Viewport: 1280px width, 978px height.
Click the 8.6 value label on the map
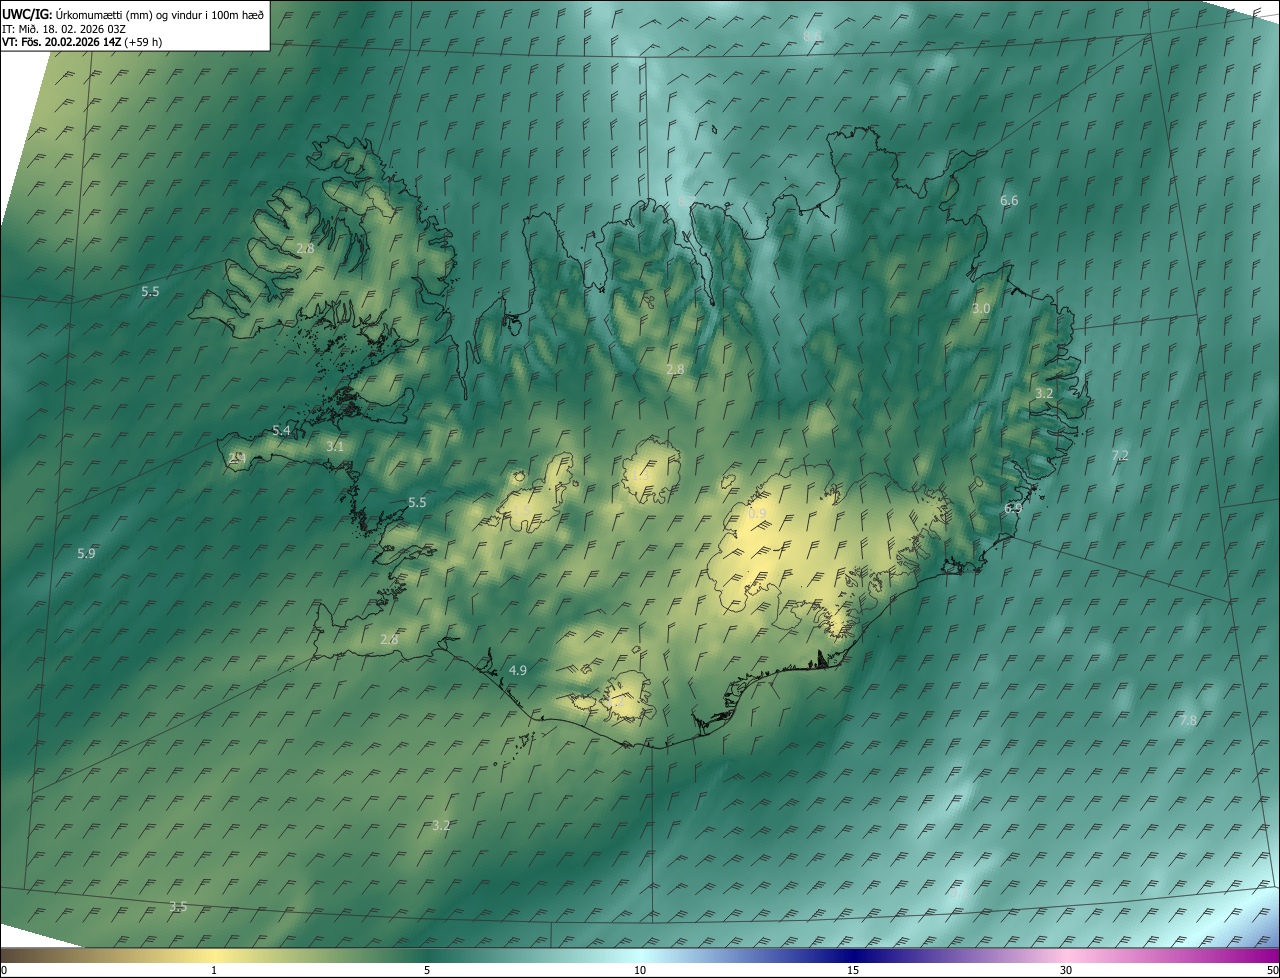812,36
